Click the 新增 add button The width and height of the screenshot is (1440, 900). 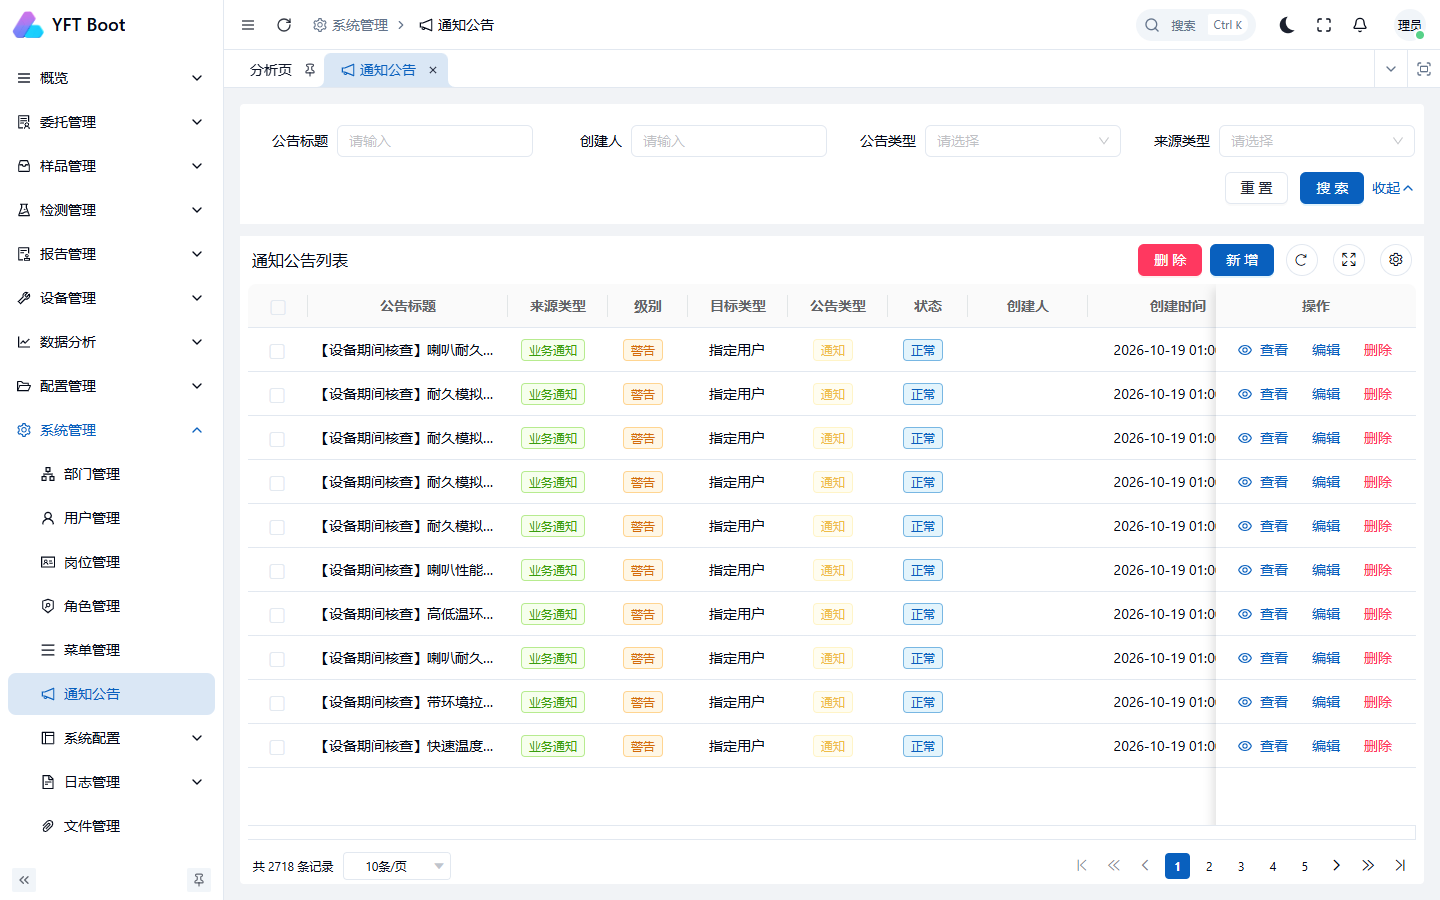(x=1242, y=260)
